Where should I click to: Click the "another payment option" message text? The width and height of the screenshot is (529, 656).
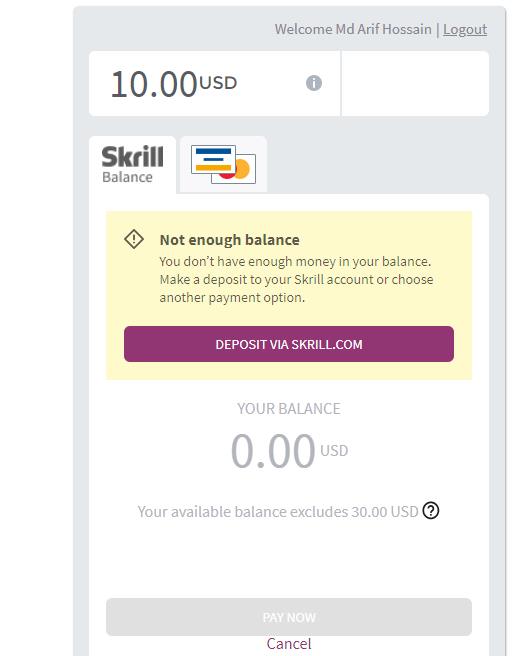coord(232,297)
